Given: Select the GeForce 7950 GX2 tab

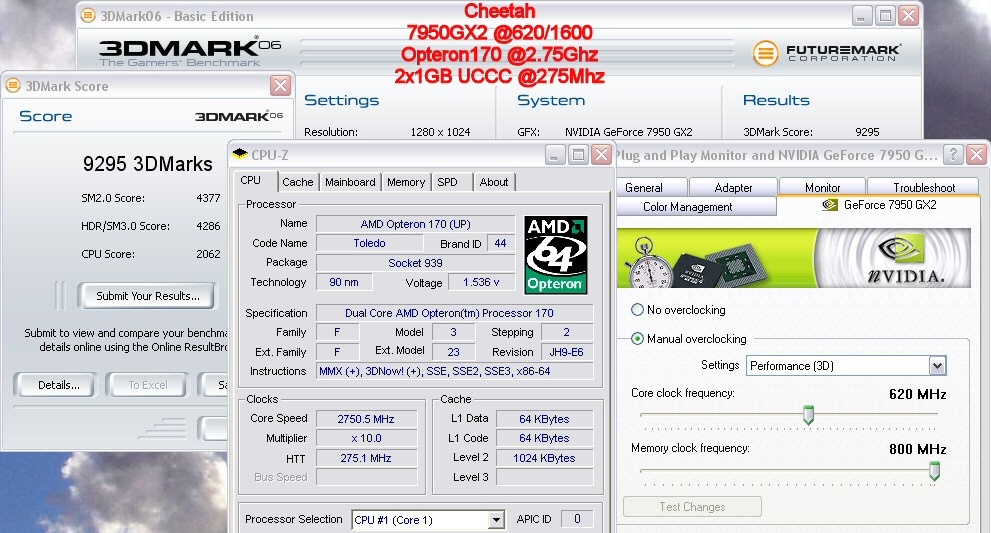Looking at the screenshot, I should click(879, 205).
